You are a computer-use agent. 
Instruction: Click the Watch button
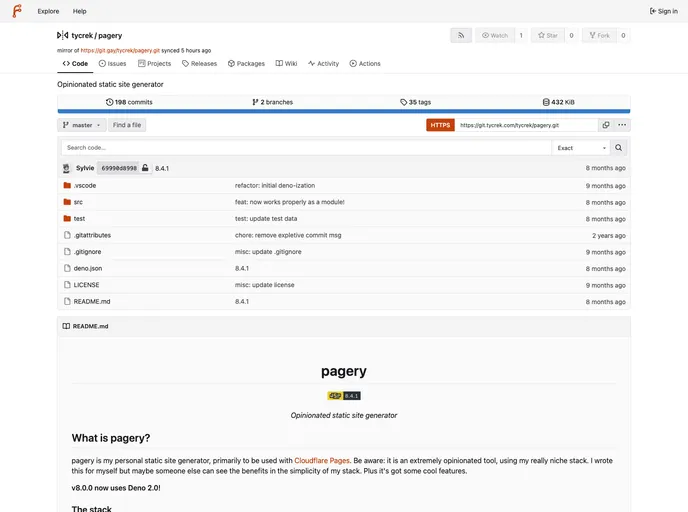click(495, 36)
